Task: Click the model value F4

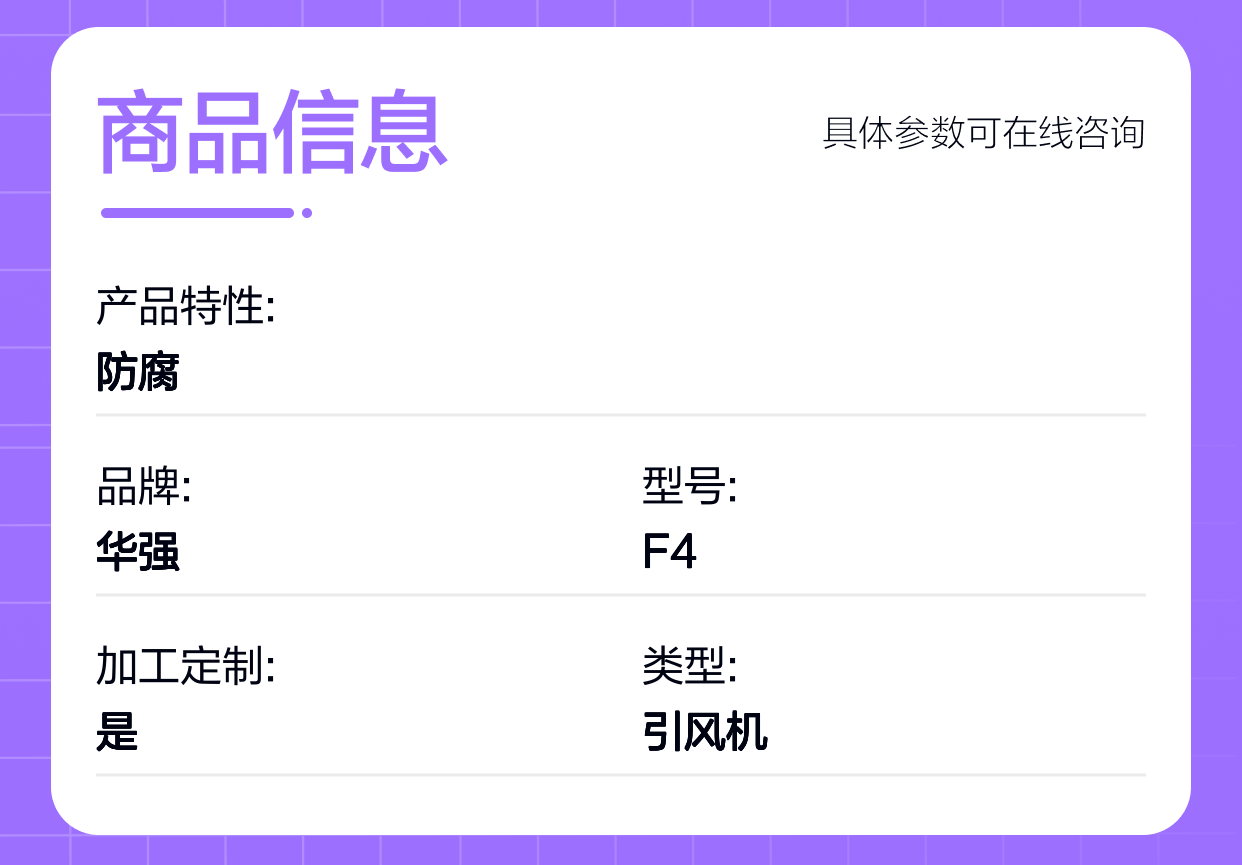Action: 669,552
